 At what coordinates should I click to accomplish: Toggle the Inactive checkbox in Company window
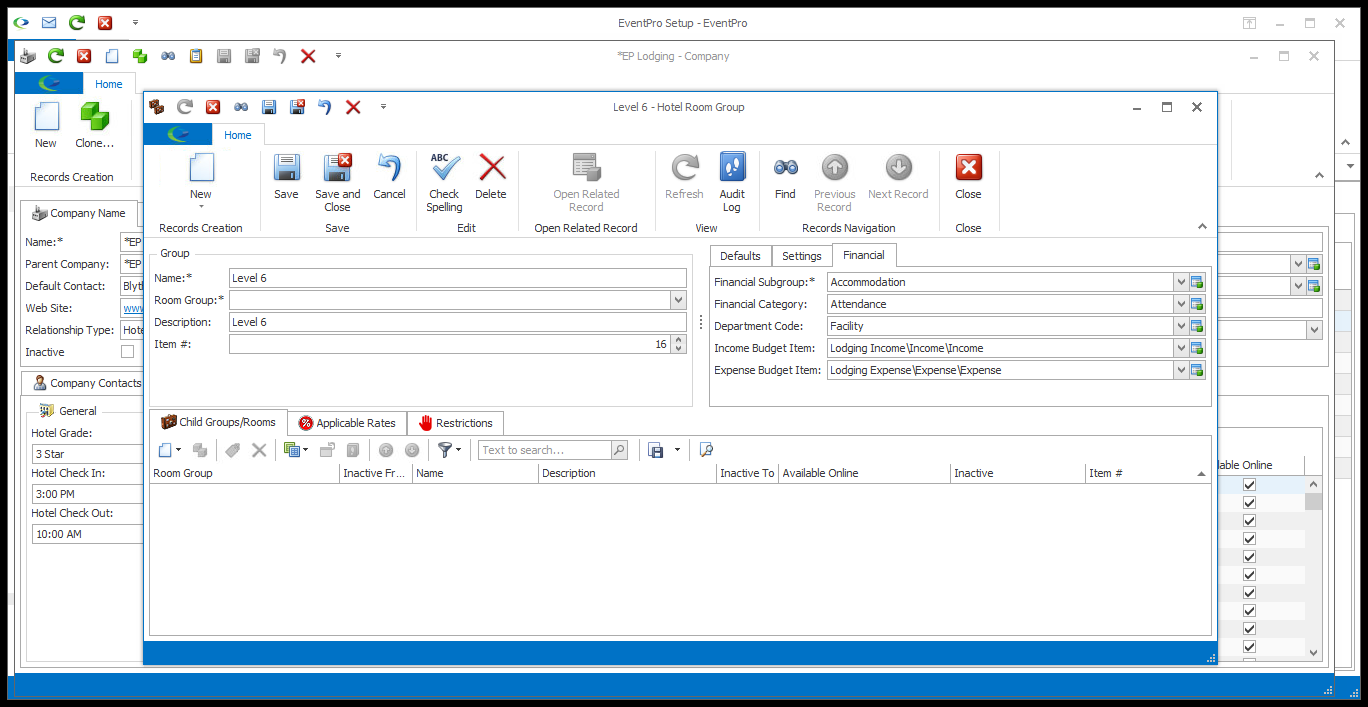(127, 352)
